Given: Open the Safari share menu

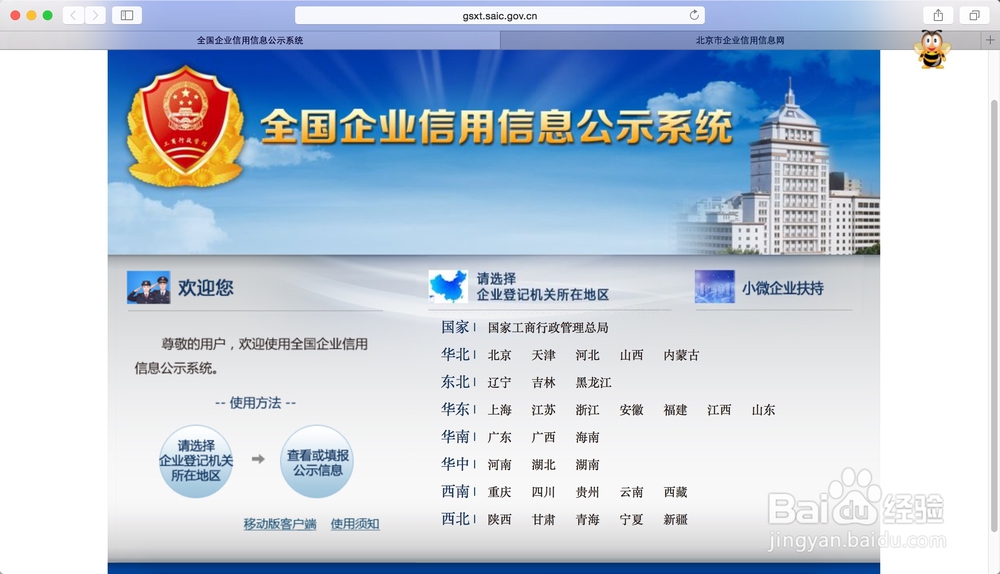Looking at the screenshot, I should pos(938,15).
